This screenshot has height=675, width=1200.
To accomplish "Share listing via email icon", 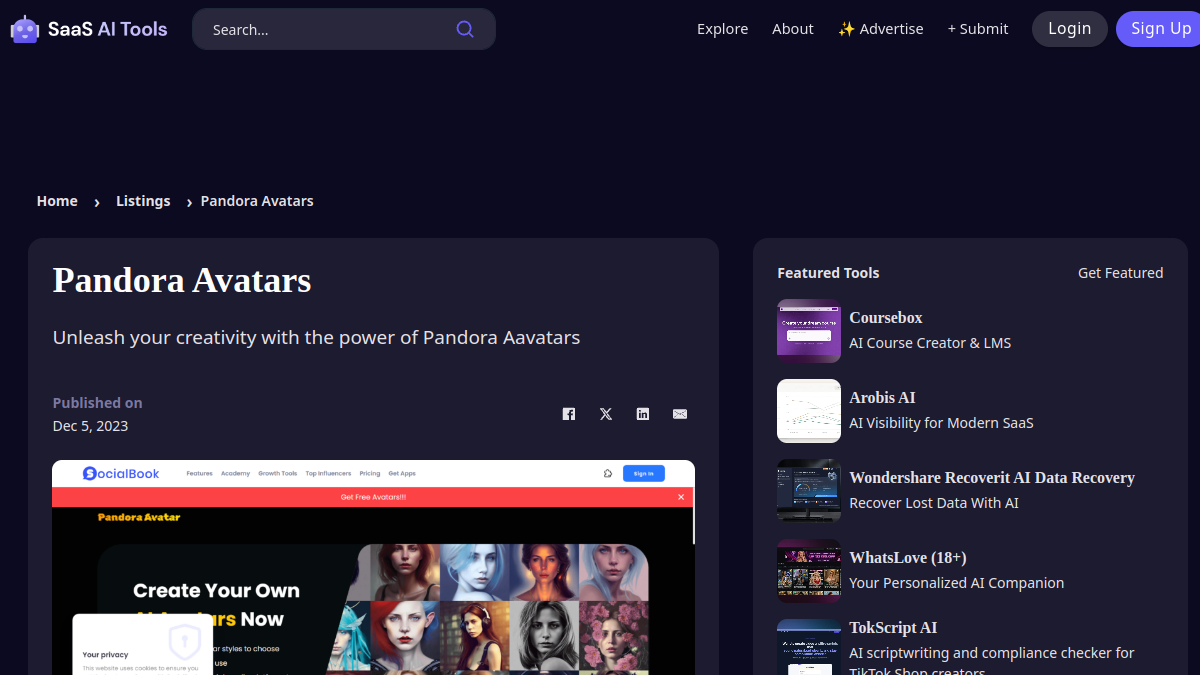I will click(680, 414).
